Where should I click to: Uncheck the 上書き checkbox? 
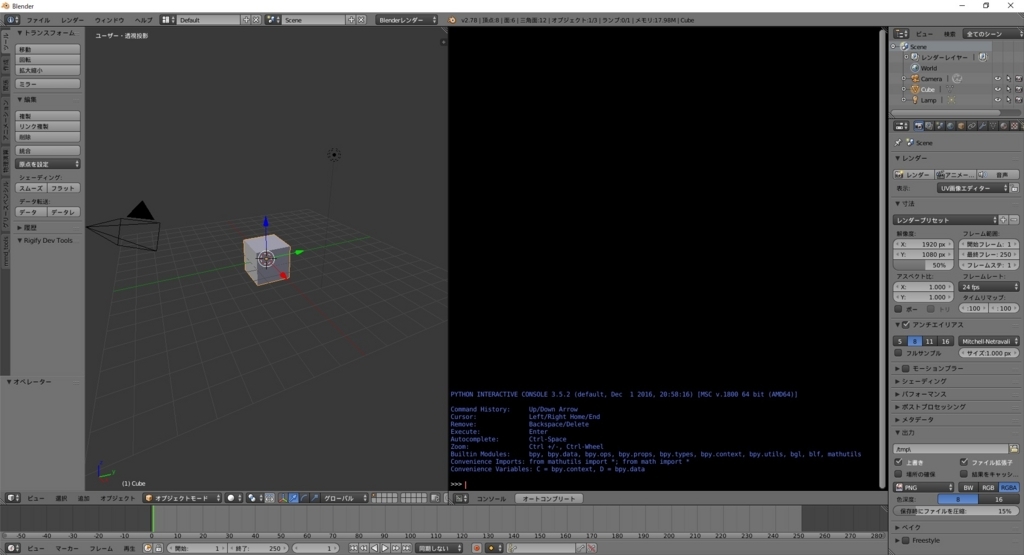[899, 462]
